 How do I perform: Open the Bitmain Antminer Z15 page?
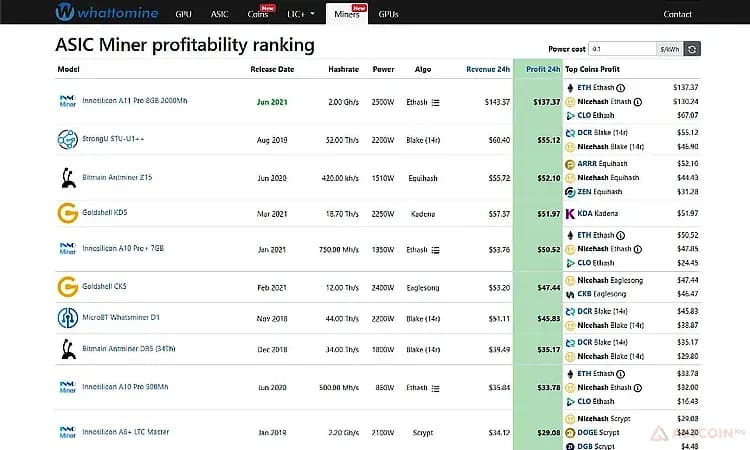117,177
